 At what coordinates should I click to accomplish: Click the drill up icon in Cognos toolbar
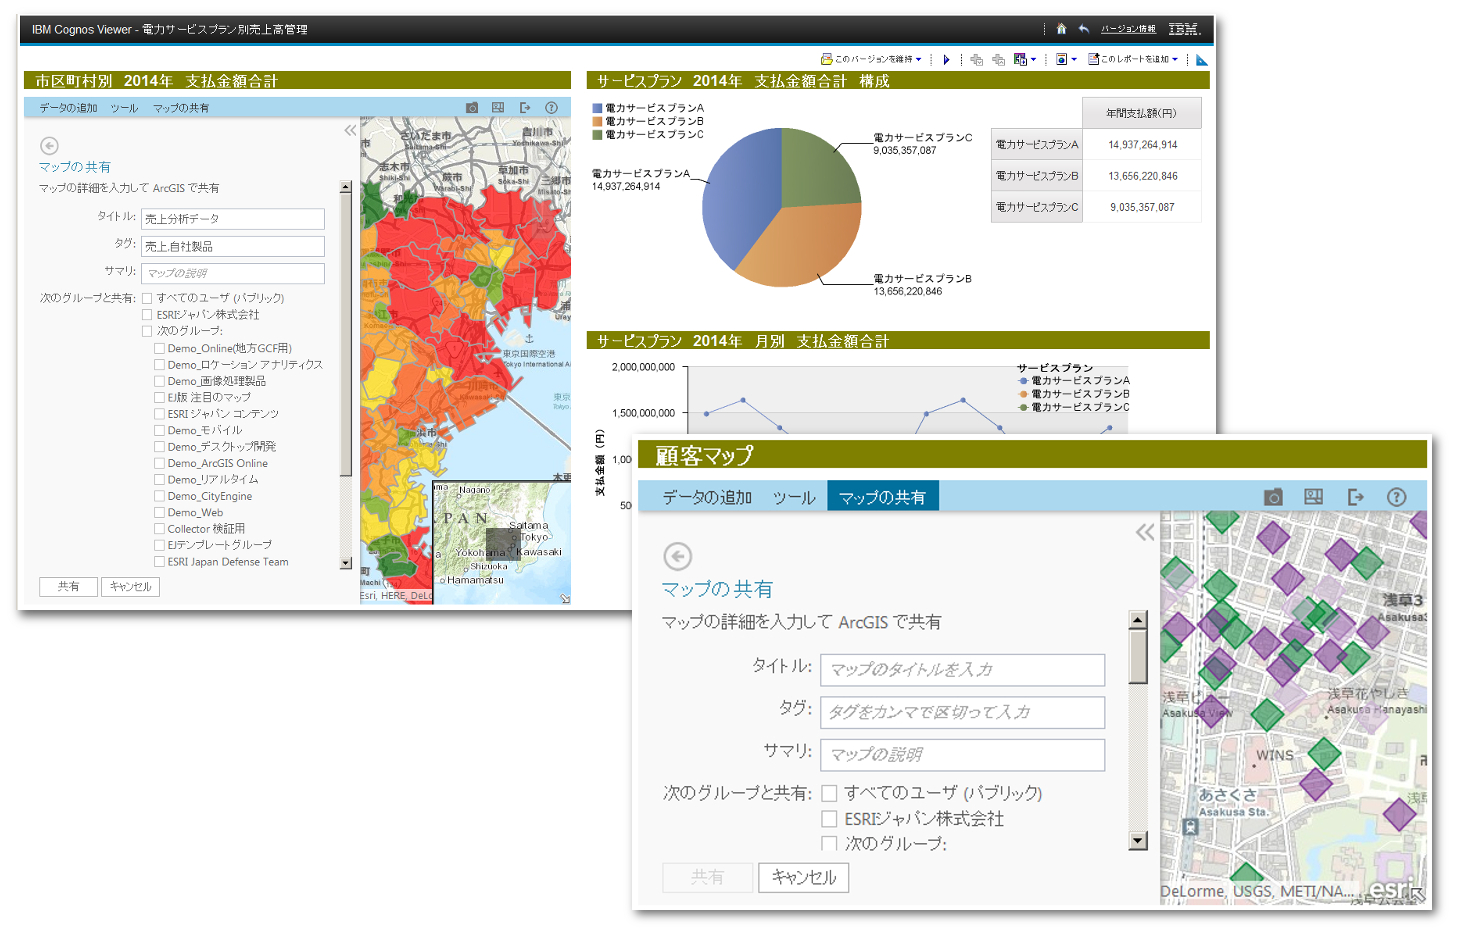(x=998, y=60)
